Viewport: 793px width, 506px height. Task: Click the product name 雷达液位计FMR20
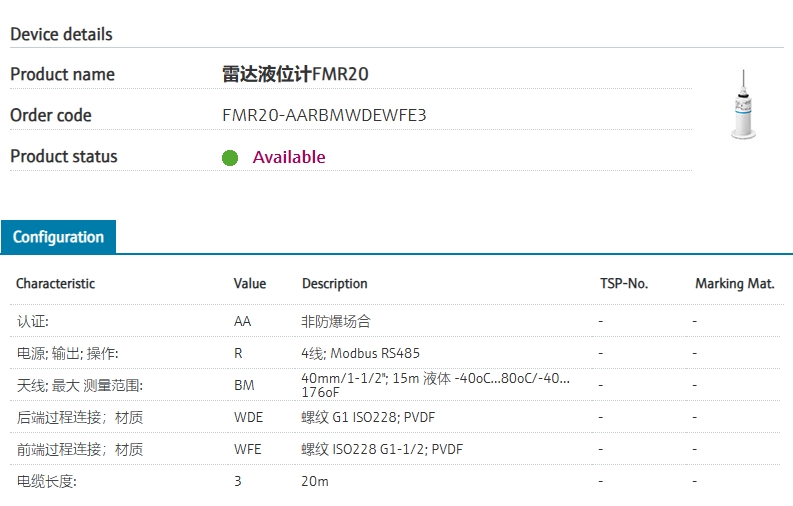(x=295, y=74)
